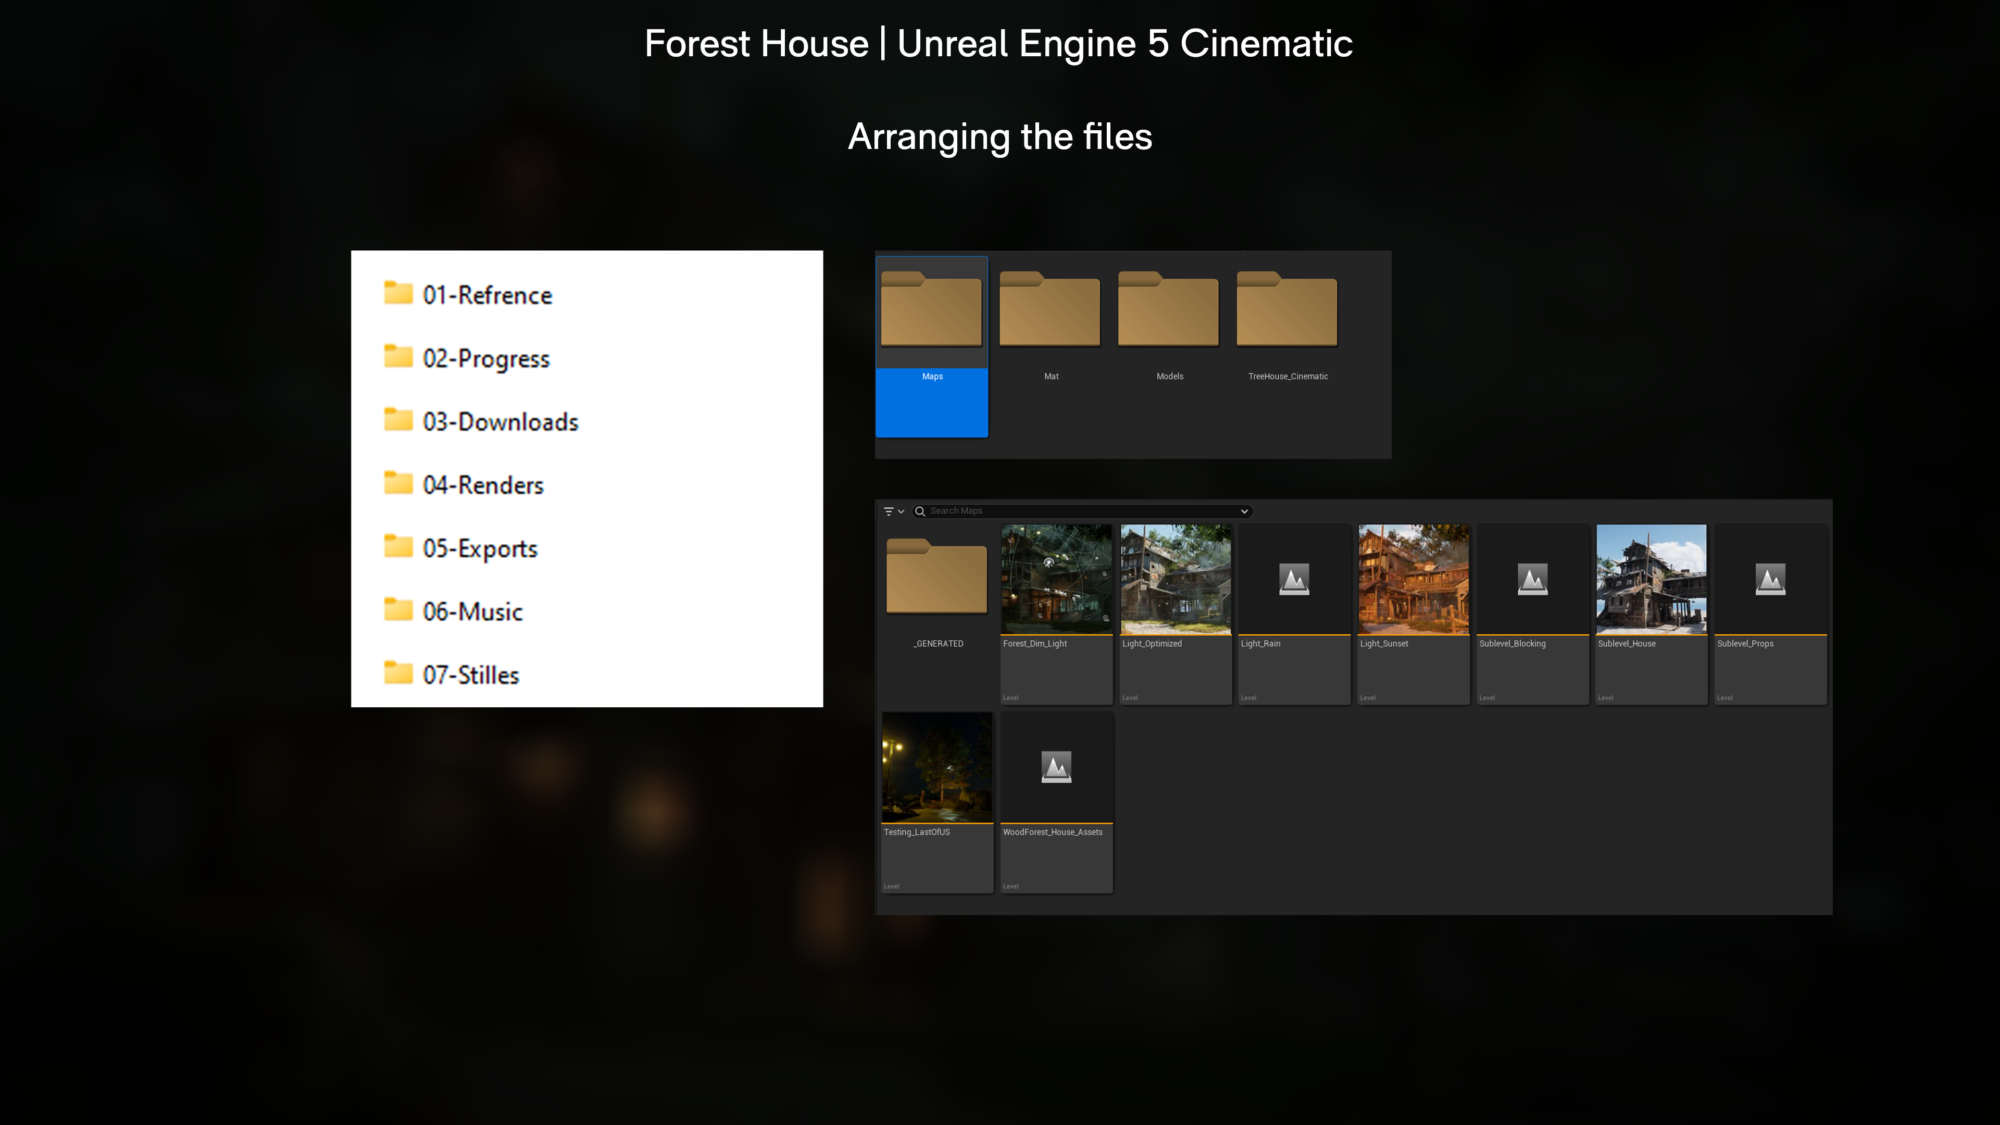Select the Sublevel_Props level icon

[x=1770, y=579]
